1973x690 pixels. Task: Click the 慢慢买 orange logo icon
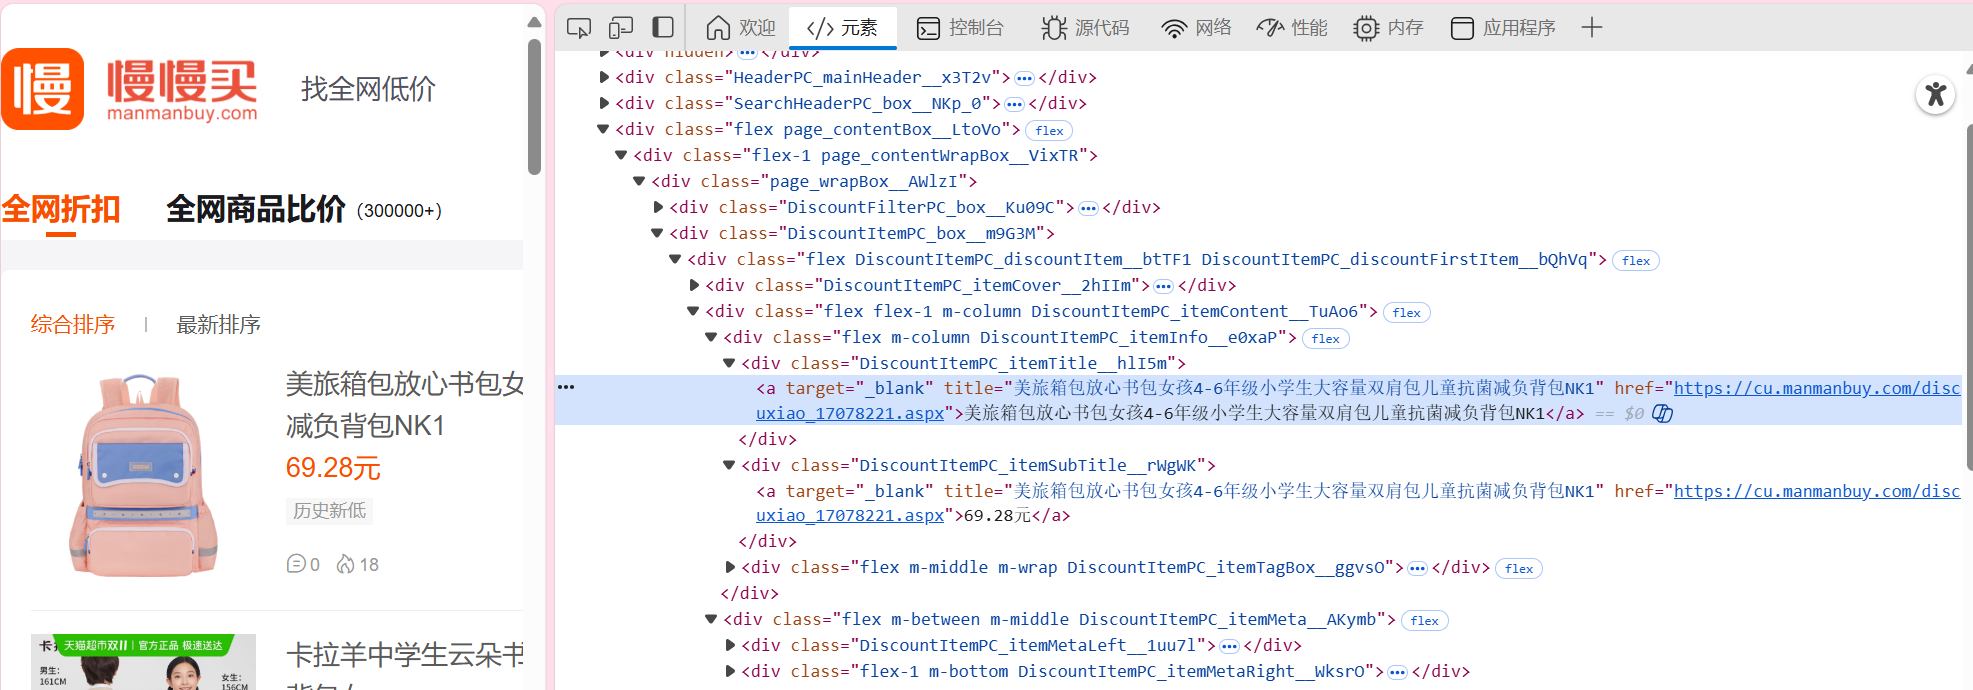43,89
